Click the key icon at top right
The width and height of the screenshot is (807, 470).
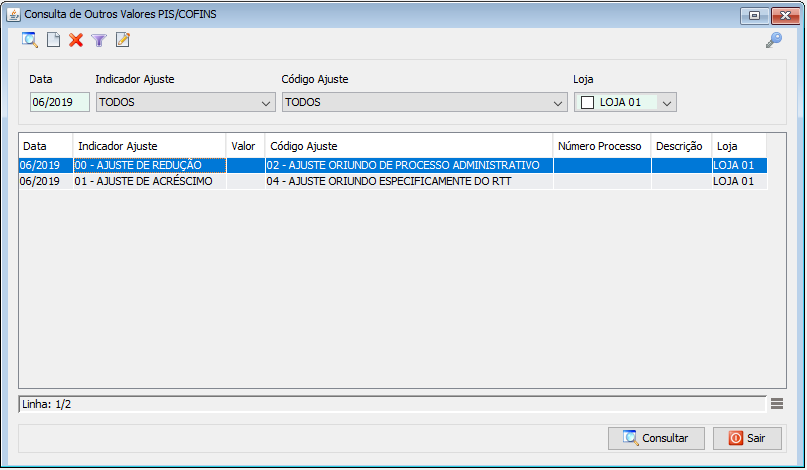pyautogui.click(x=774, y=40)
